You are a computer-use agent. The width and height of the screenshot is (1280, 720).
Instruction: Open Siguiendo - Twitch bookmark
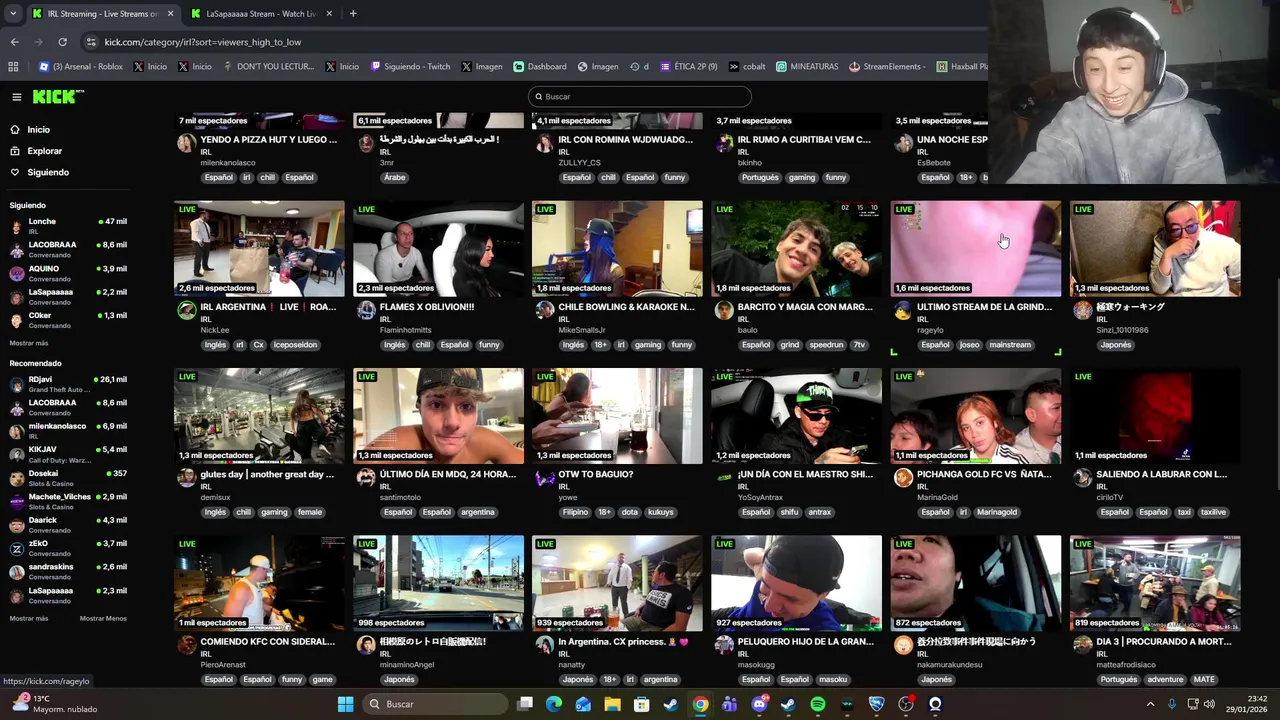click(x=410, y=67)
